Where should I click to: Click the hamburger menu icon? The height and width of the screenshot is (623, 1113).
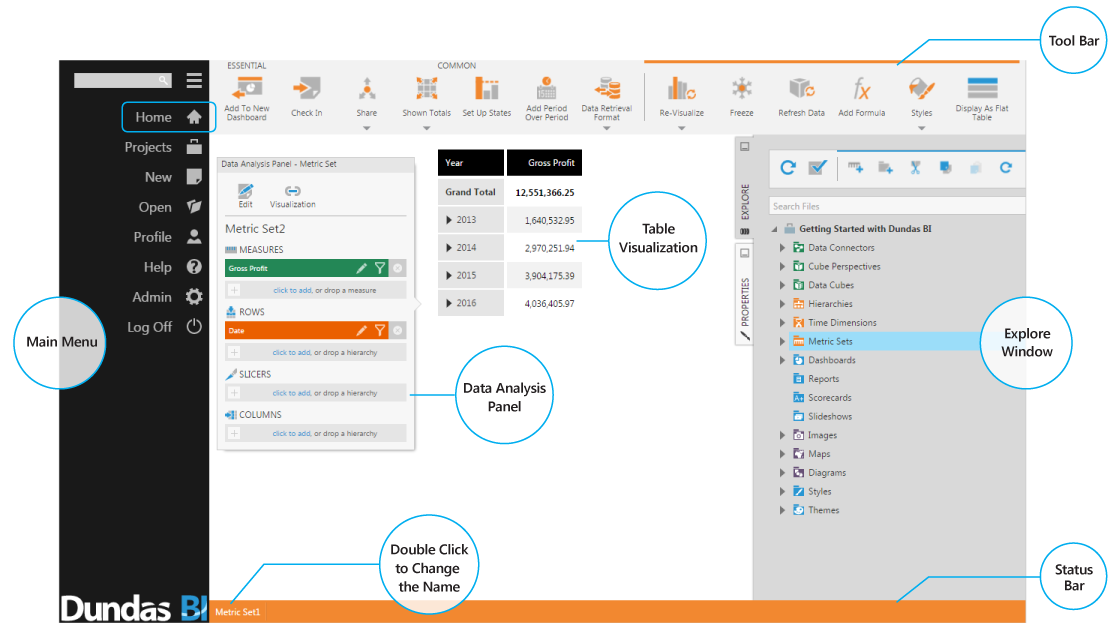[194, 81]
